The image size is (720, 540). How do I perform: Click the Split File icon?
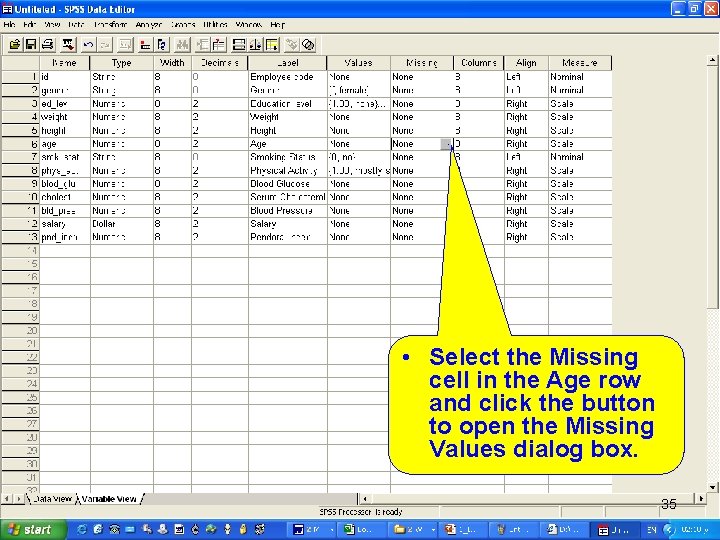pos(239,45)
